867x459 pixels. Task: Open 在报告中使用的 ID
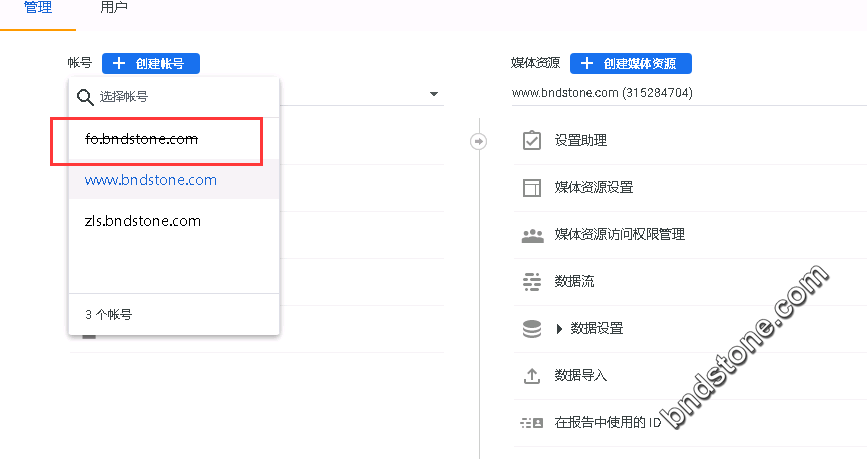608,423
